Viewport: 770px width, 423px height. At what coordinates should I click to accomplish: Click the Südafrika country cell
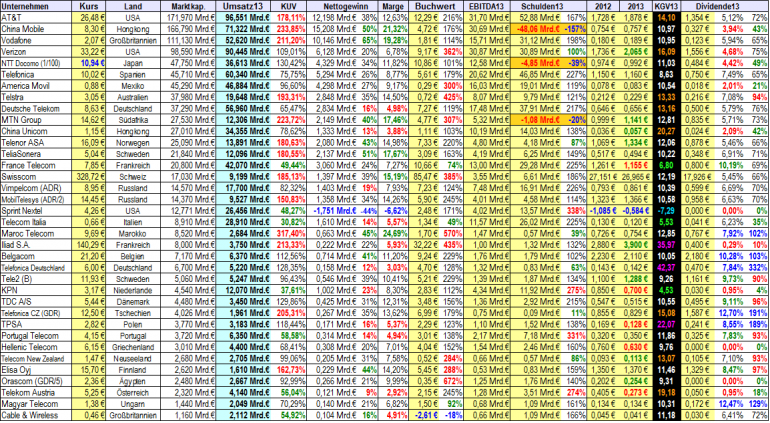coord(133,120)
